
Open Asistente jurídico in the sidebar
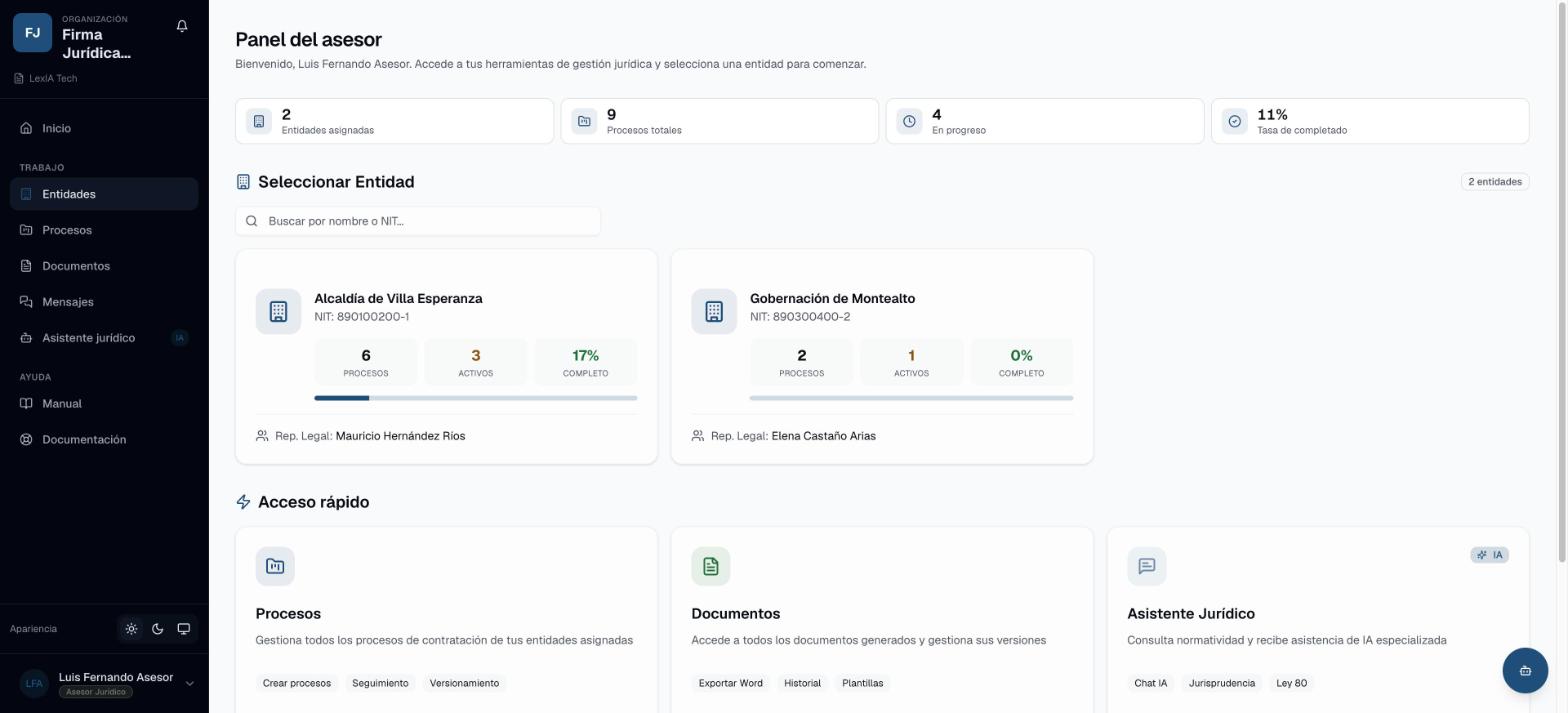104,338
